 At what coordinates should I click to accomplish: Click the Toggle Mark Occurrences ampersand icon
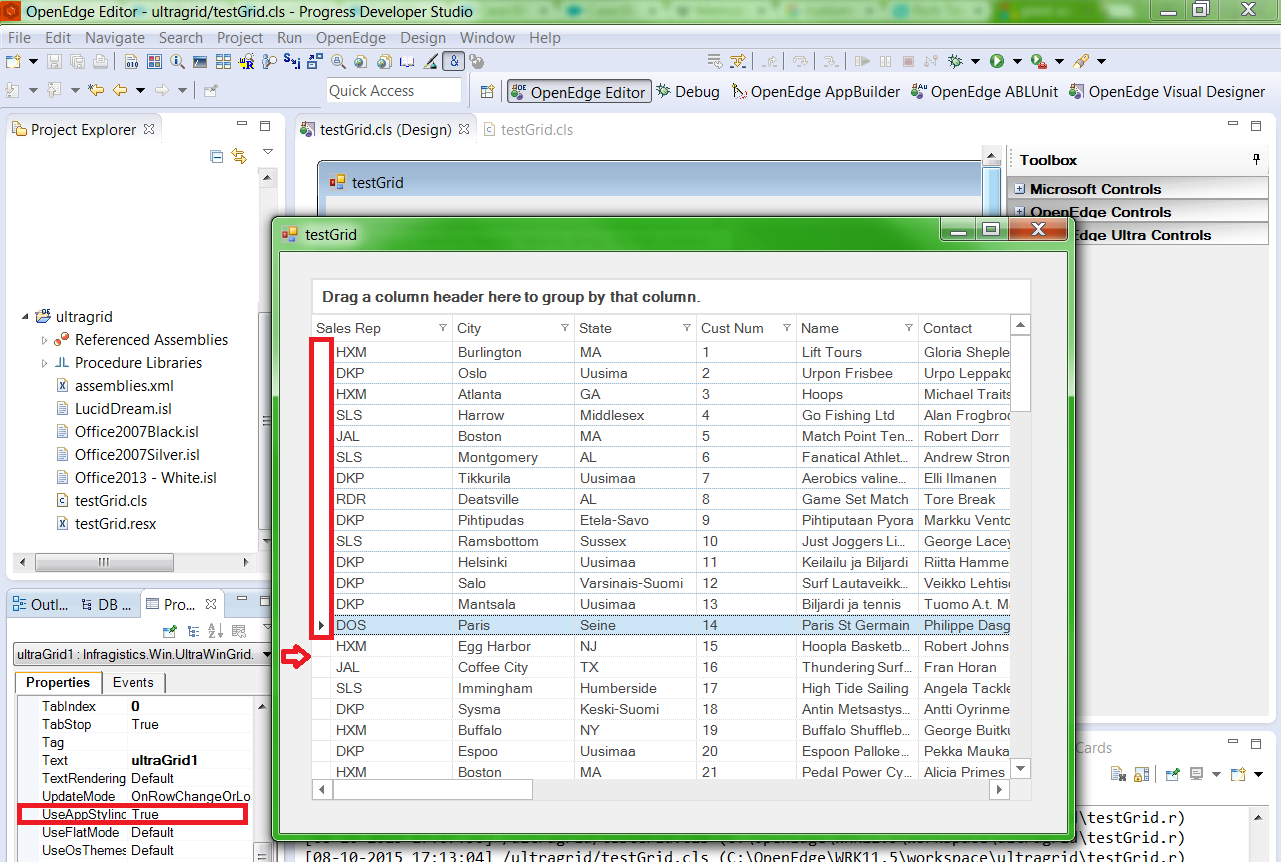coord(453,61)
